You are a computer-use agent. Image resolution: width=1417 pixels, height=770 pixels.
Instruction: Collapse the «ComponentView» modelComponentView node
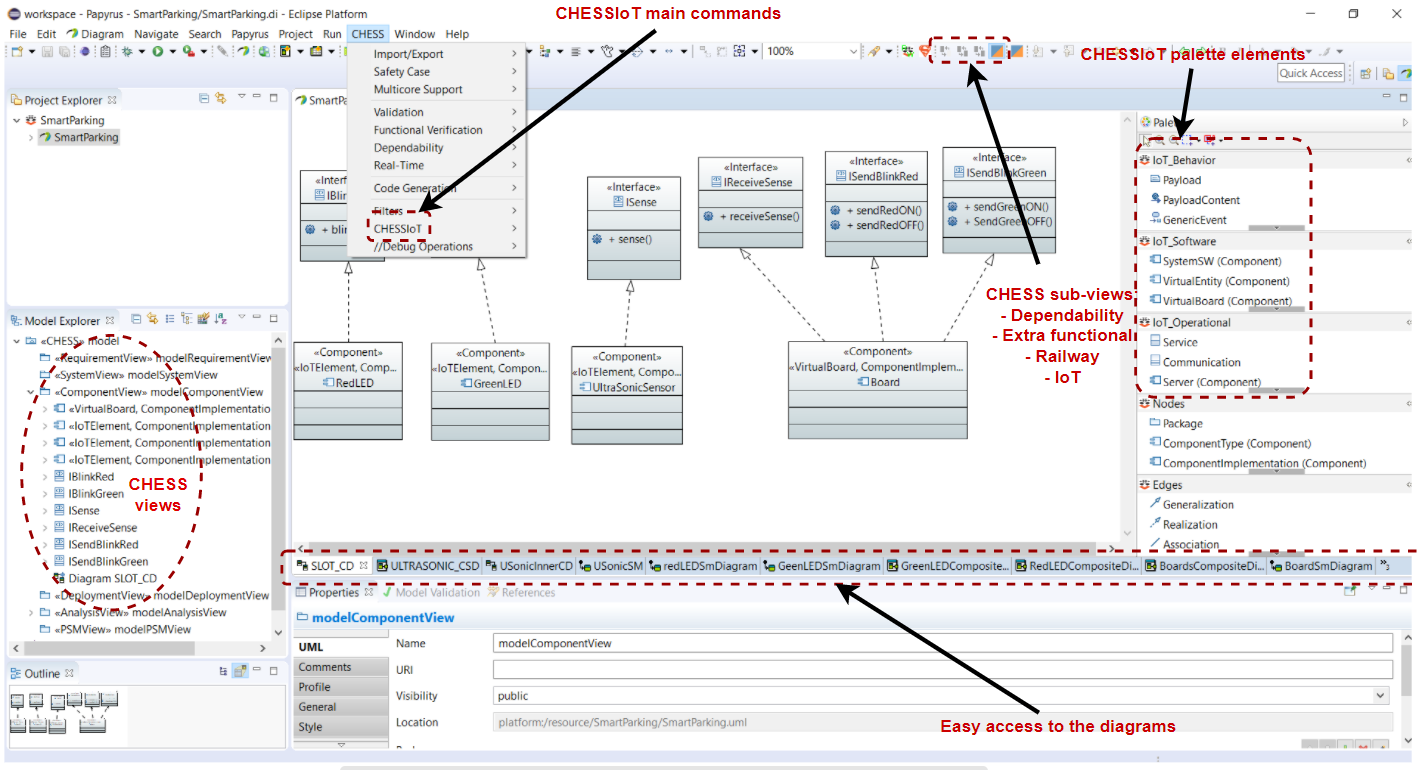point(31,392)
